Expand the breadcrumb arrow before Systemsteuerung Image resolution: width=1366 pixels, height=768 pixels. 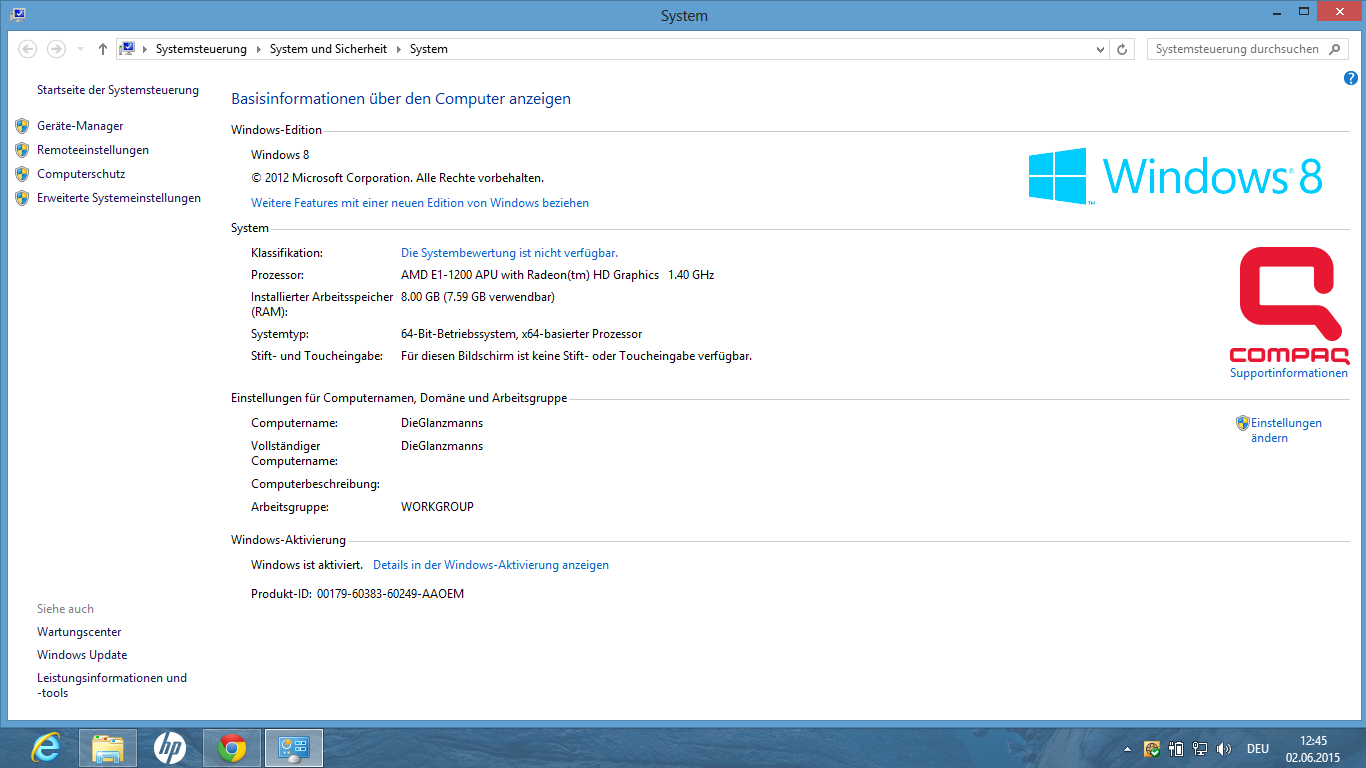point(145,49)
